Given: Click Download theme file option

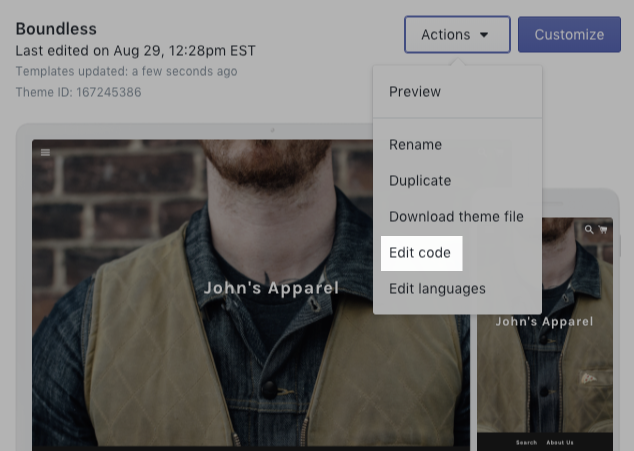Looking at the screenshot, I should tap(456, 217).
